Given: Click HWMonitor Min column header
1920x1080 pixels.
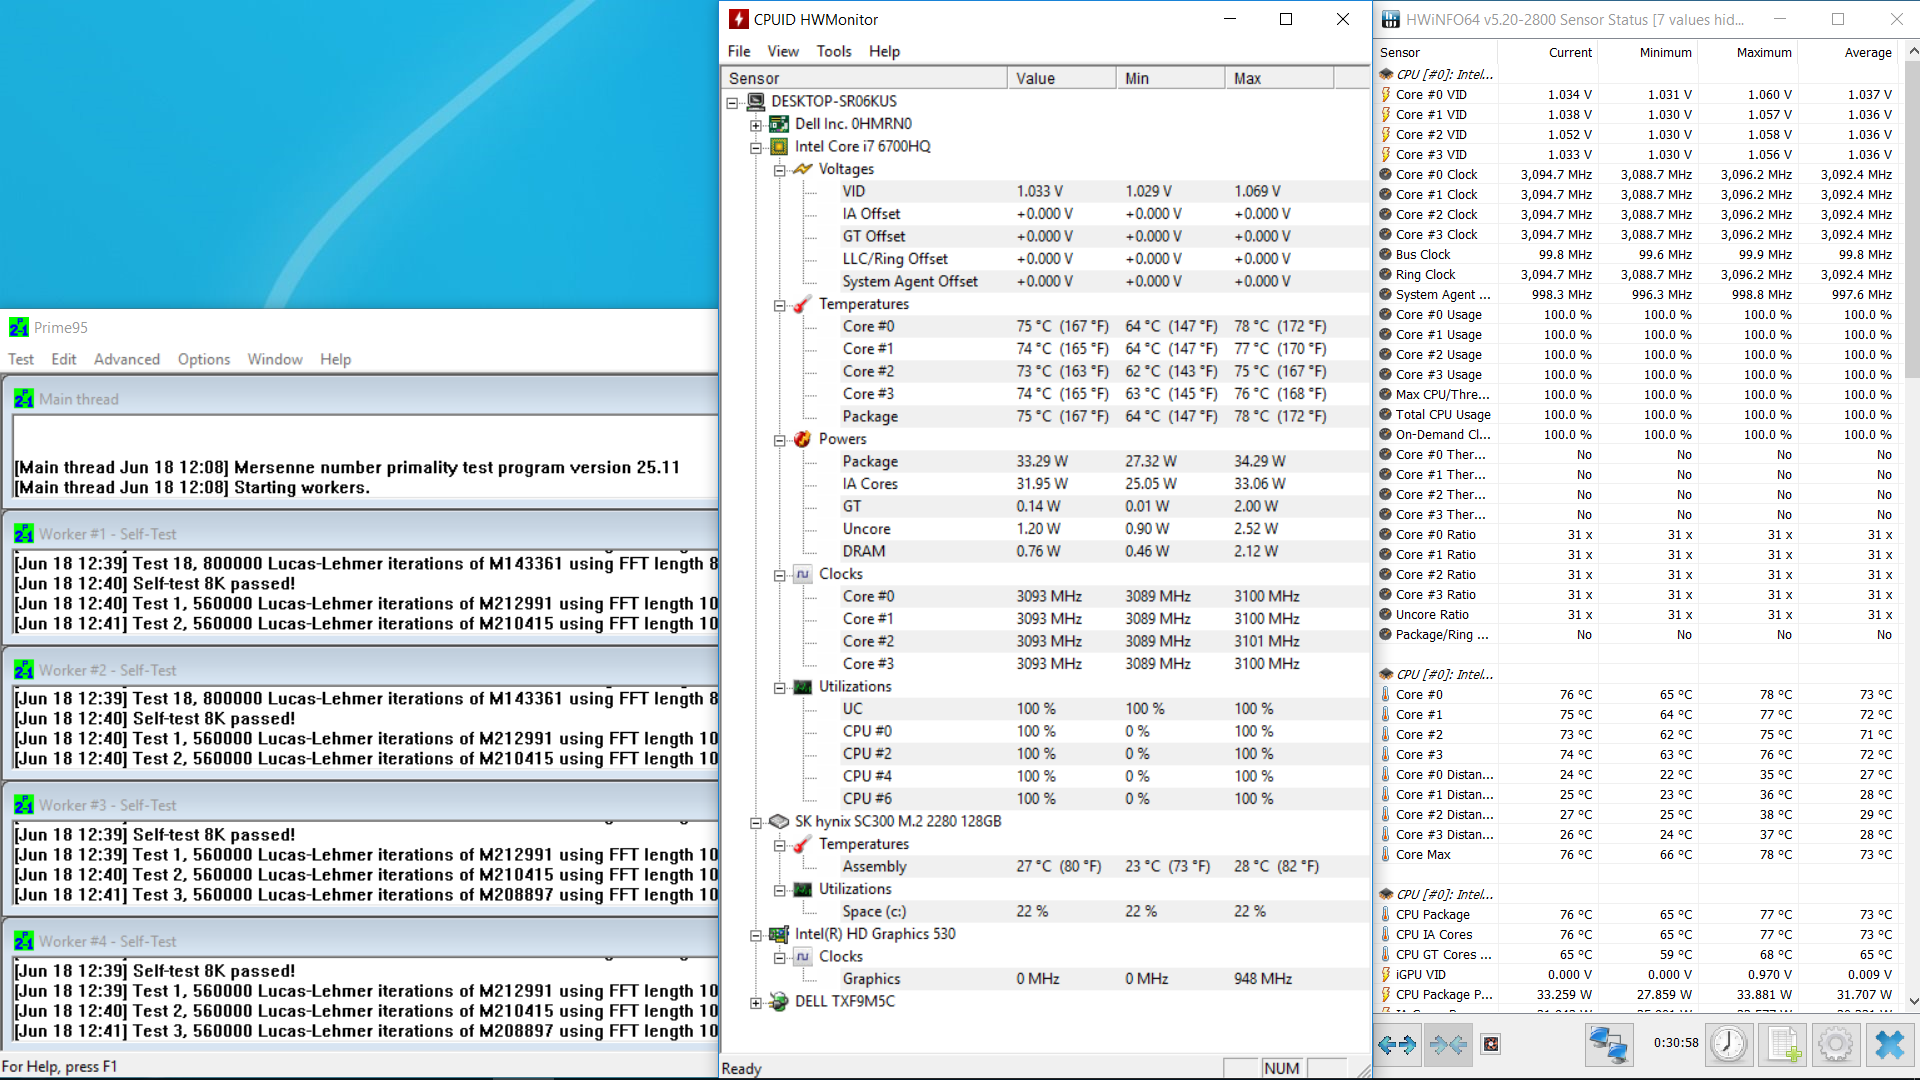Looking at the screenshot, I should tap(1170, 78).
